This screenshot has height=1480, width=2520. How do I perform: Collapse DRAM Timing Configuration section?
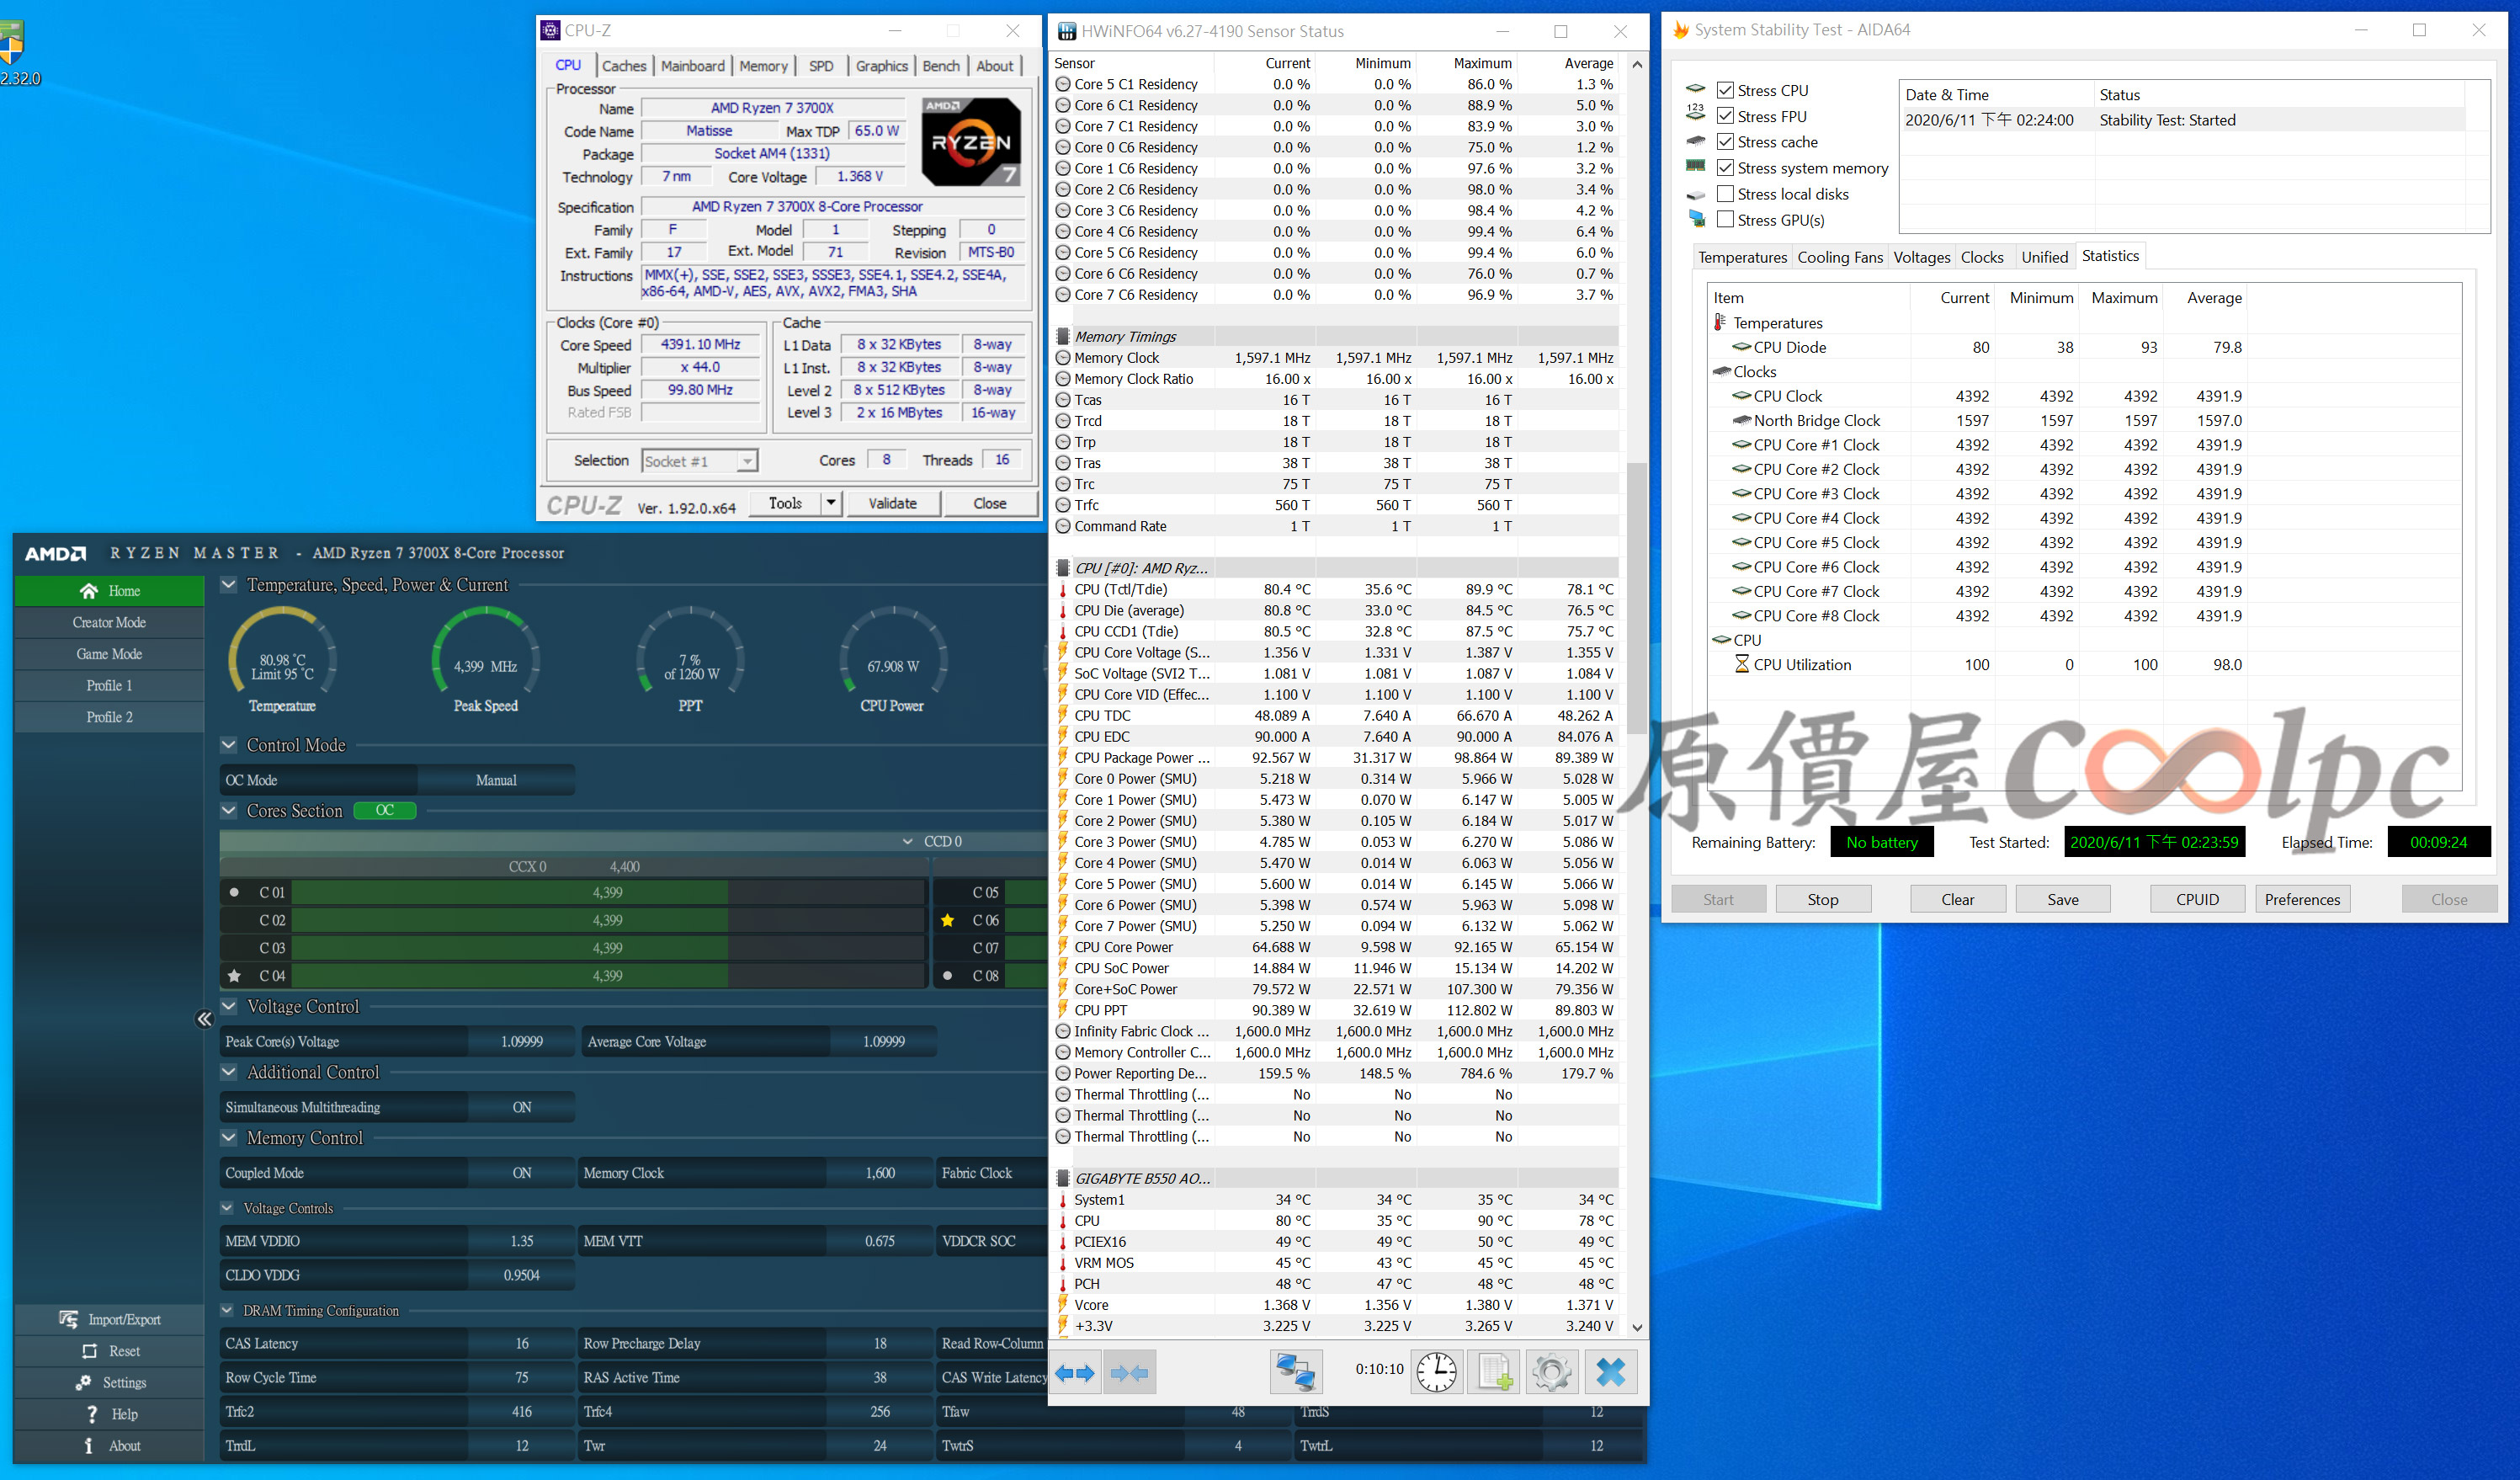click(227, 1311)
